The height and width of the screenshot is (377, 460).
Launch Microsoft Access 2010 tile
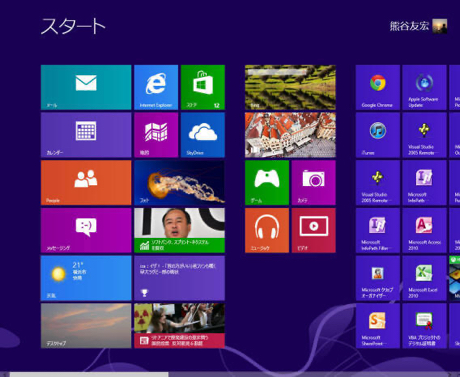click(424, 230)
